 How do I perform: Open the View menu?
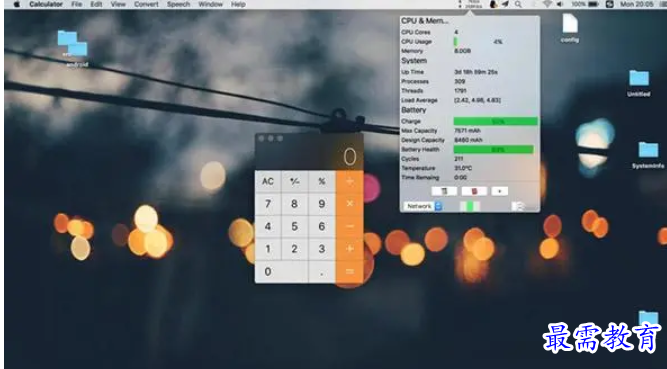pos(118,4)
